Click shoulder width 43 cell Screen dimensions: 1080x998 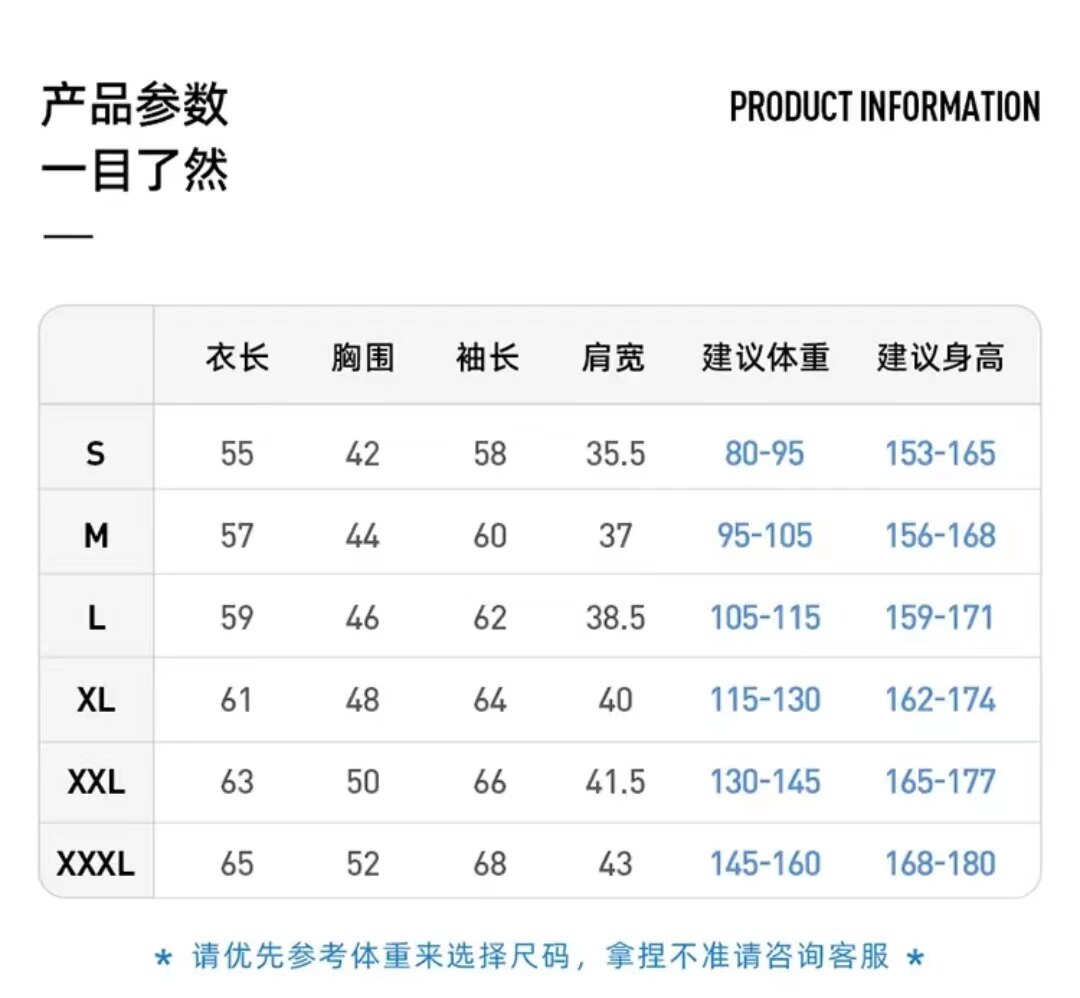(615, 864)
